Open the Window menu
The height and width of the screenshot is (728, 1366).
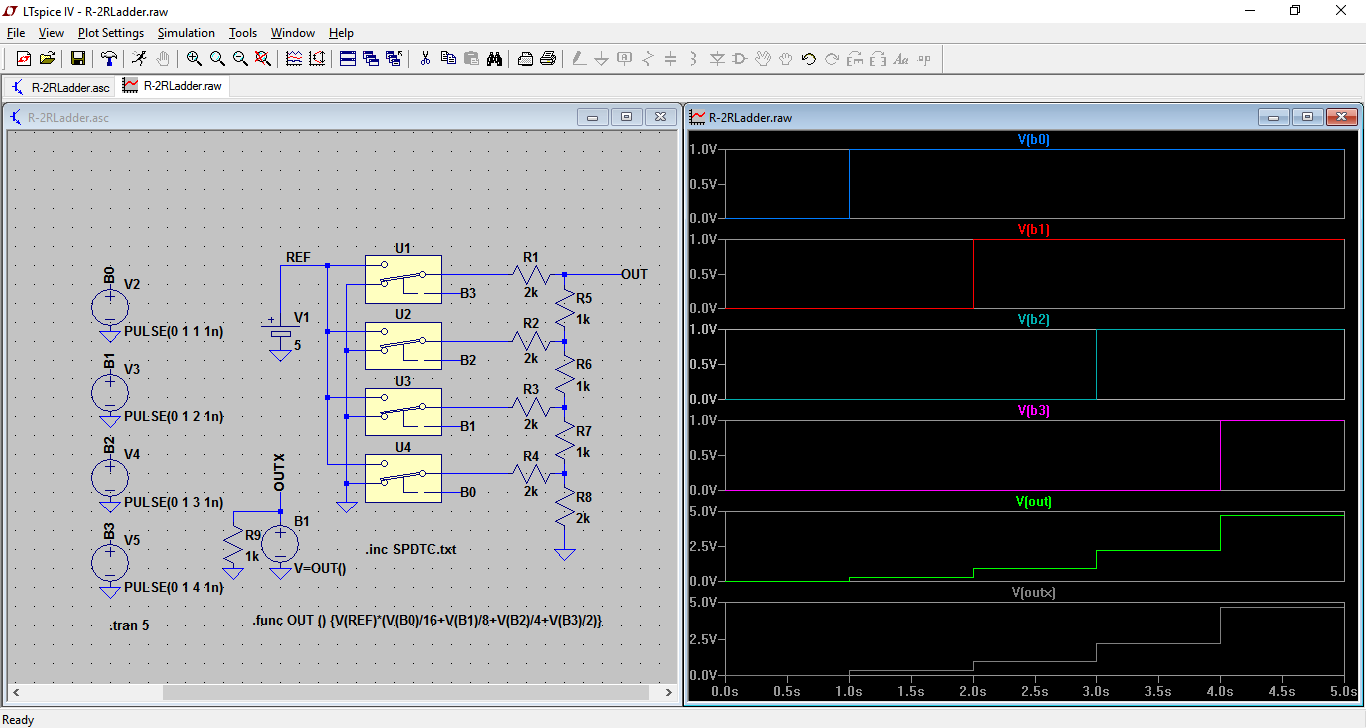pos(293,33)
